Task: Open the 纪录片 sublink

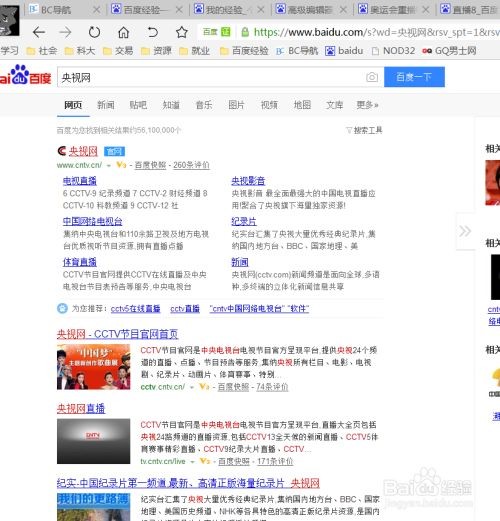Action: 244,222
